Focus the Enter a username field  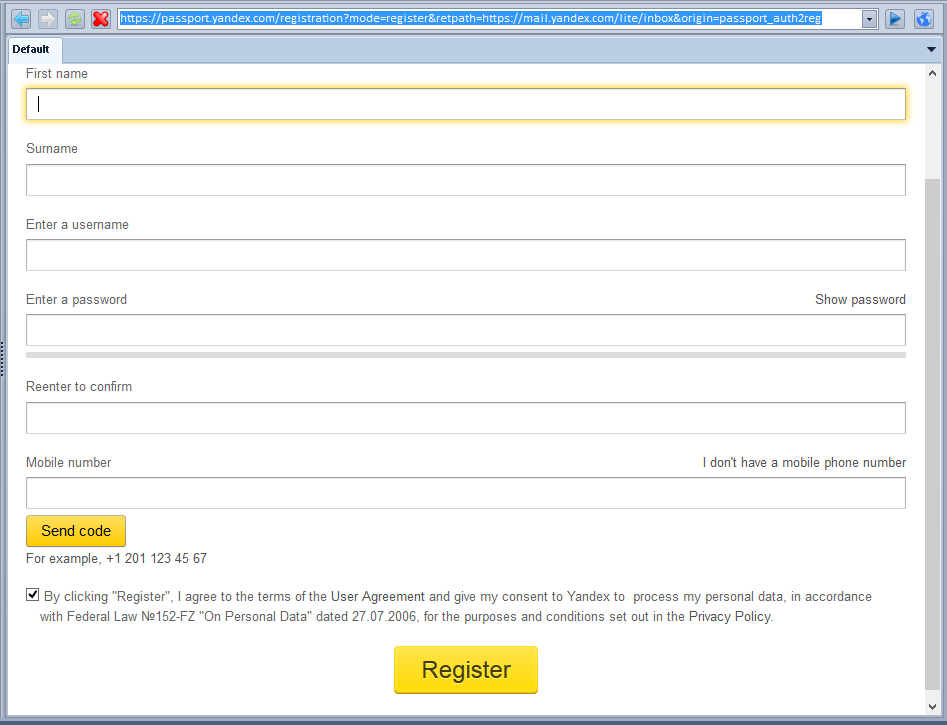point(465,255)
